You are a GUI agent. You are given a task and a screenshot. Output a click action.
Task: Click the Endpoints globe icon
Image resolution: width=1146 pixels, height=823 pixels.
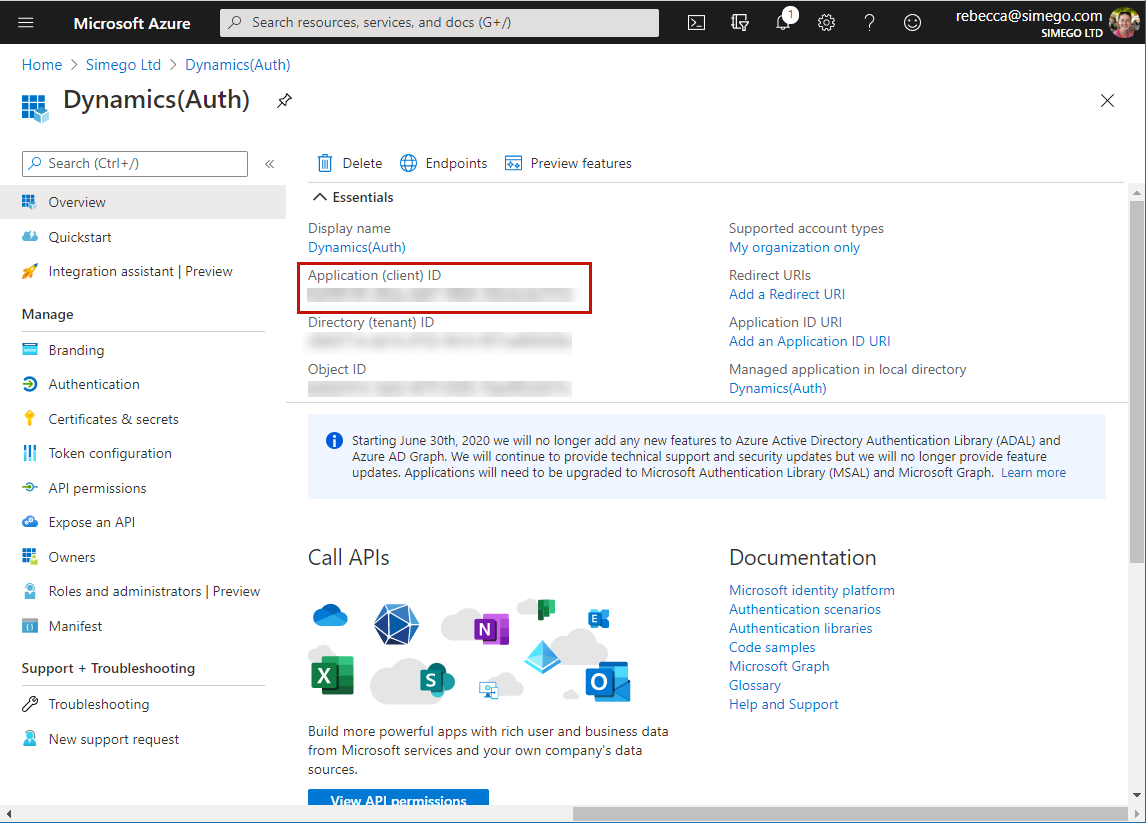point(408,163)
